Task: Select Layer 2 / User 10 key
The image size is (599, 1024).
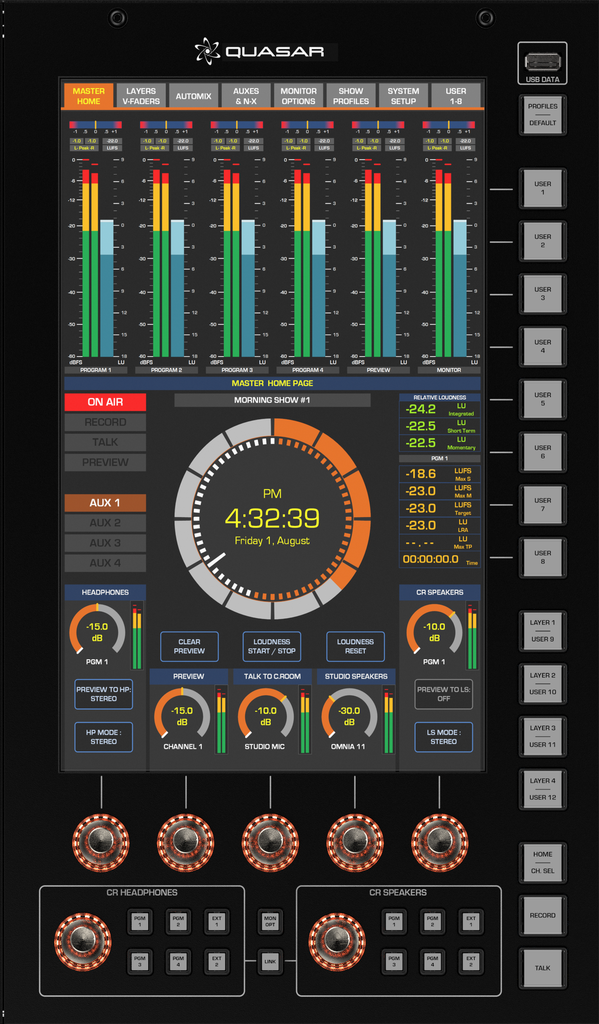Action: tap(542, 684)
